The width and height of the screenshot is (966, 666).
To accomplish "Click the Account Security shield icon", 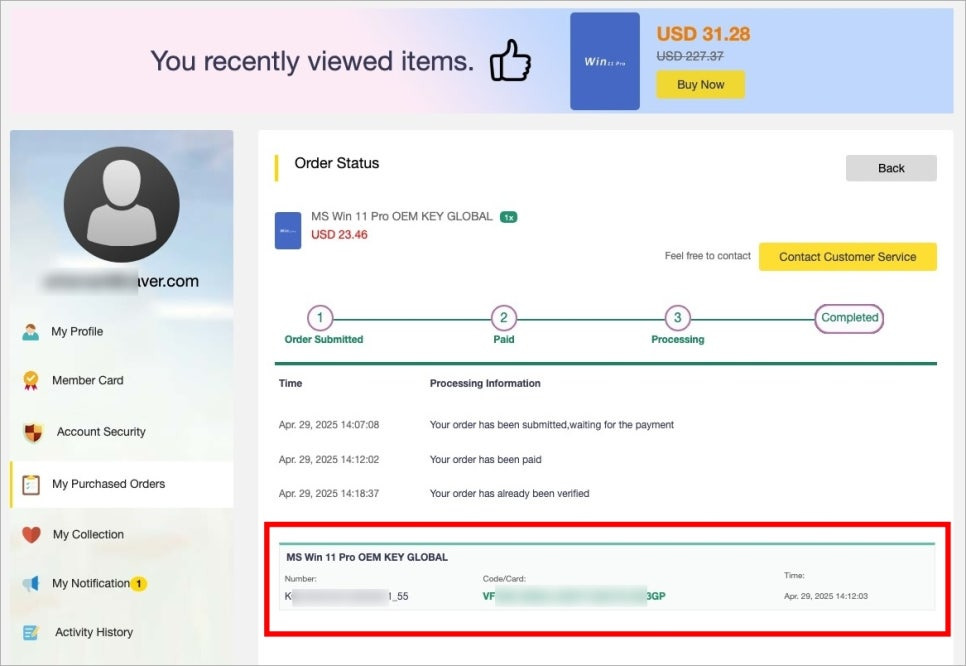I will [x=33, y=432].
